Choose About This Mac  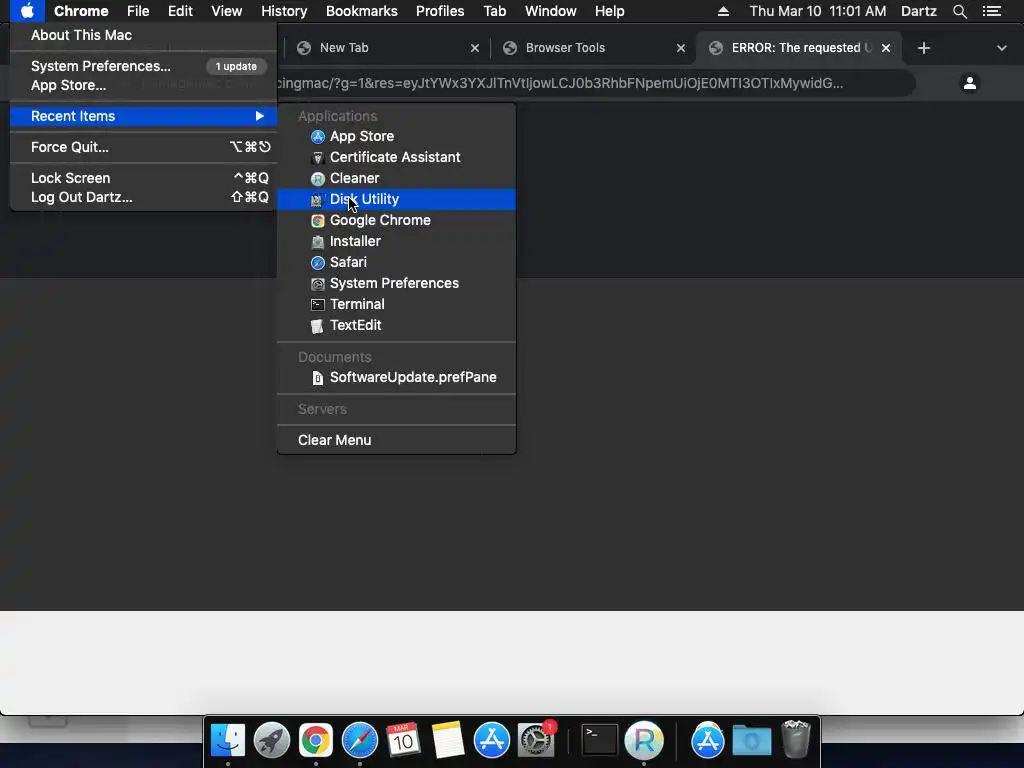tap(144, 35)
